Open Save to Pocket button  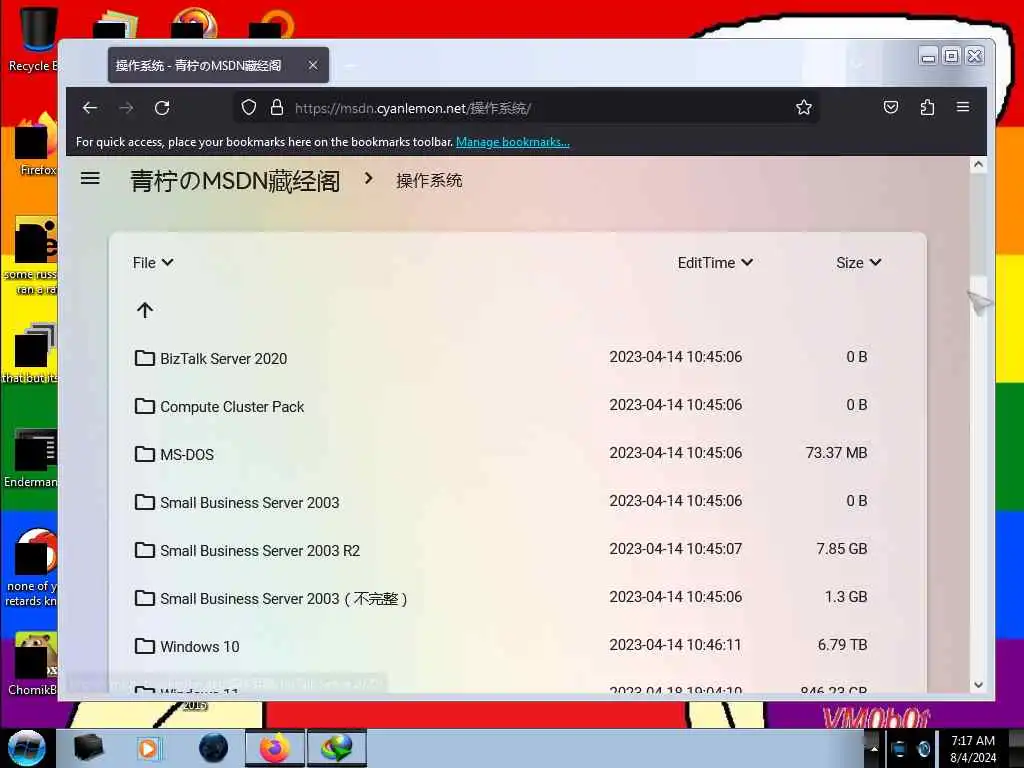pyautogui.click(x=891, y=107)
